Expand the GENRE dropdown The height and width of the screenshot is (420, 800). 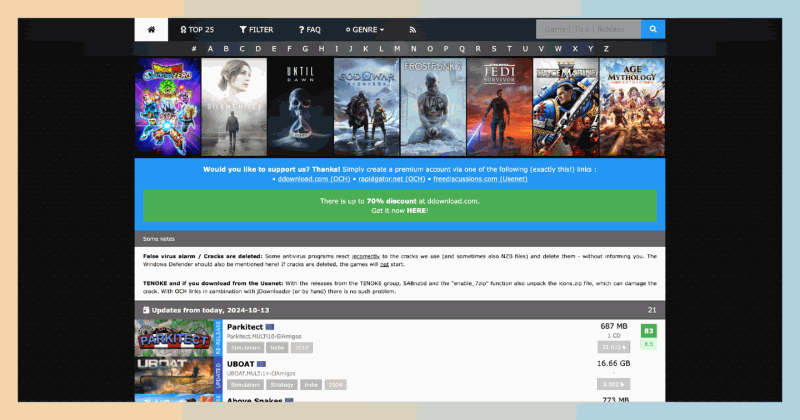(364, 30)
